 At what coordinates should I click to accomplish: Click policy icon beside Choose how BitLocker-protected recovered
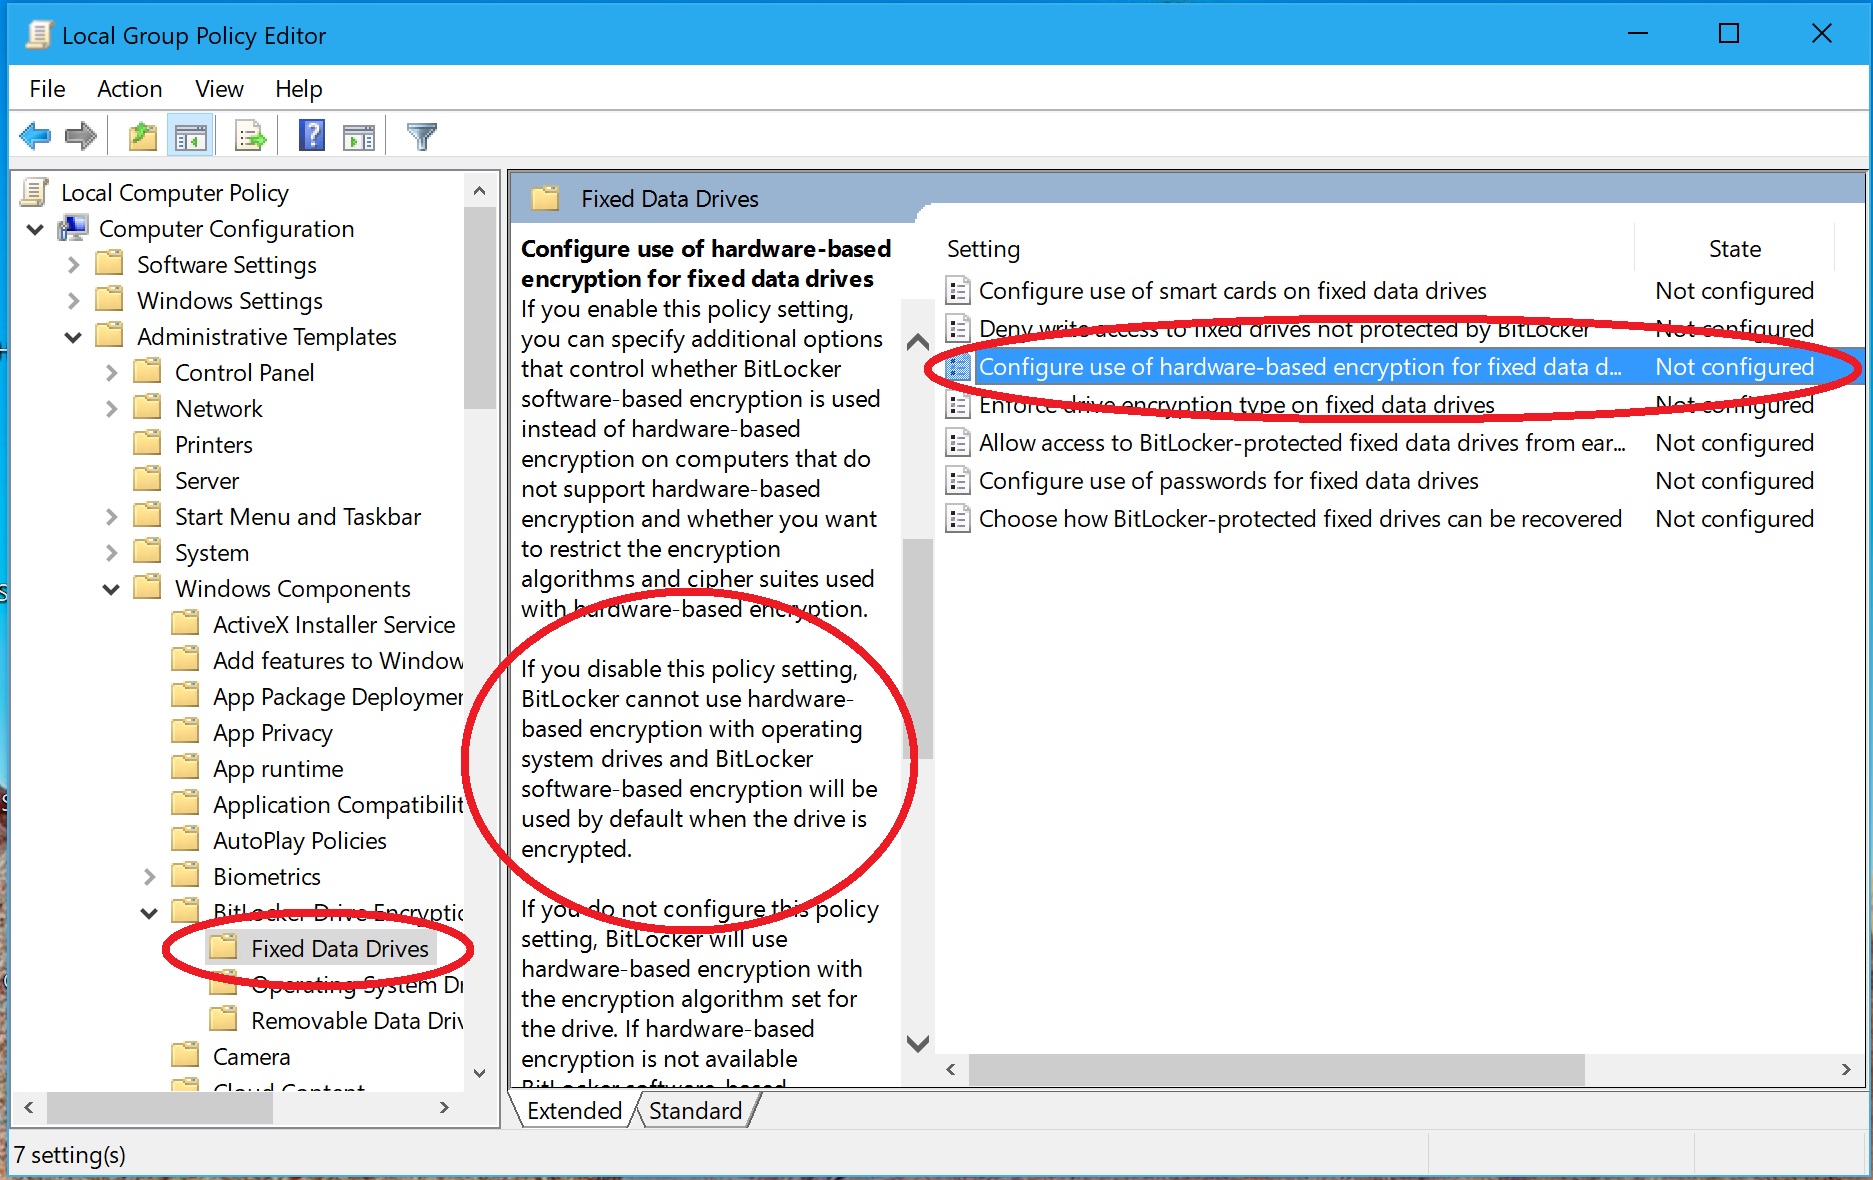[x=958, y=519]
